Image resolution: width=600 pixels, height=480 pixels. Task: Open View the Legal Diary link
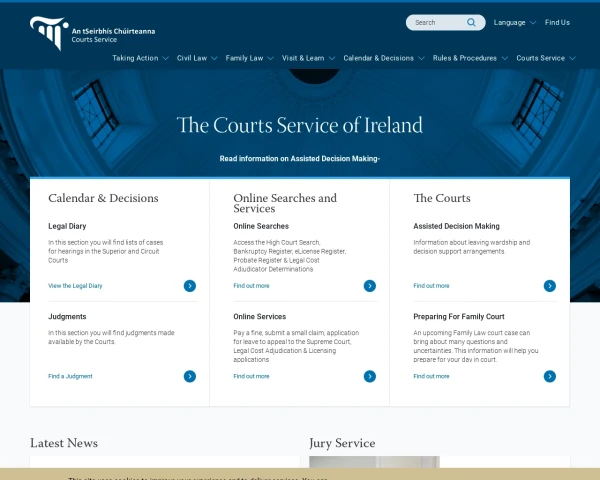pos(75,286)
